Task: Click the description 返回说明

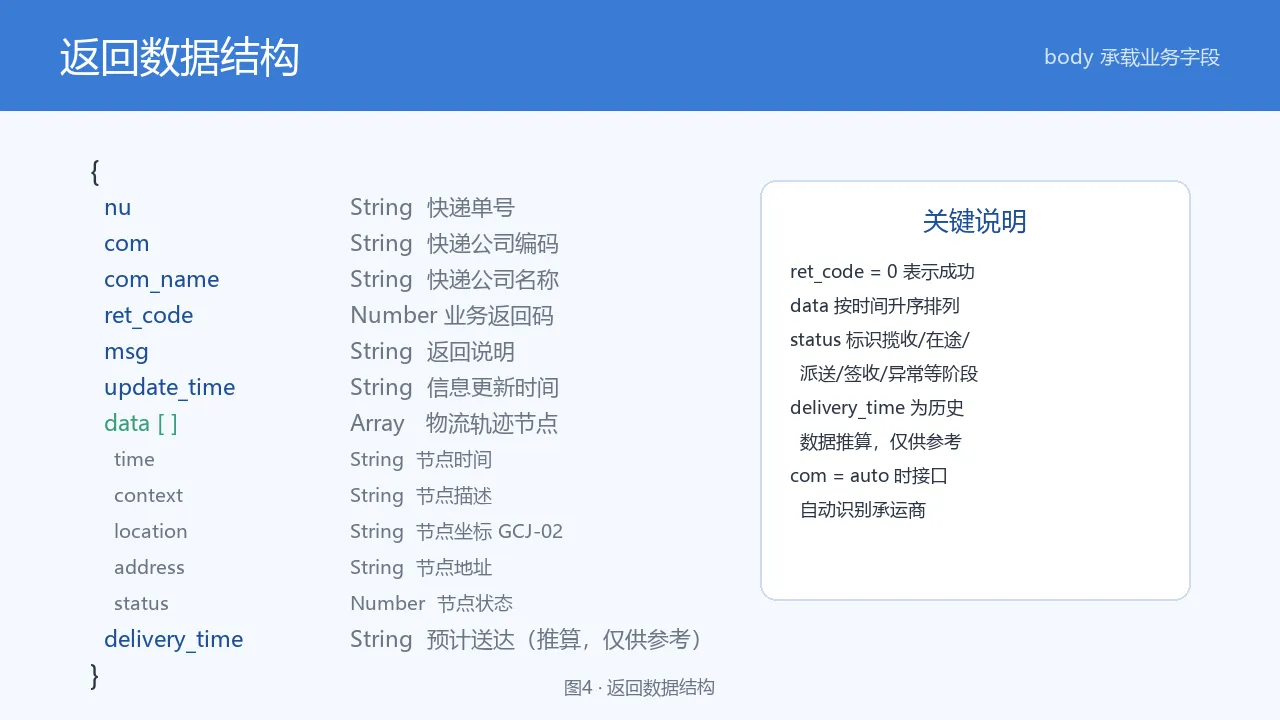Action: (471, 352)
